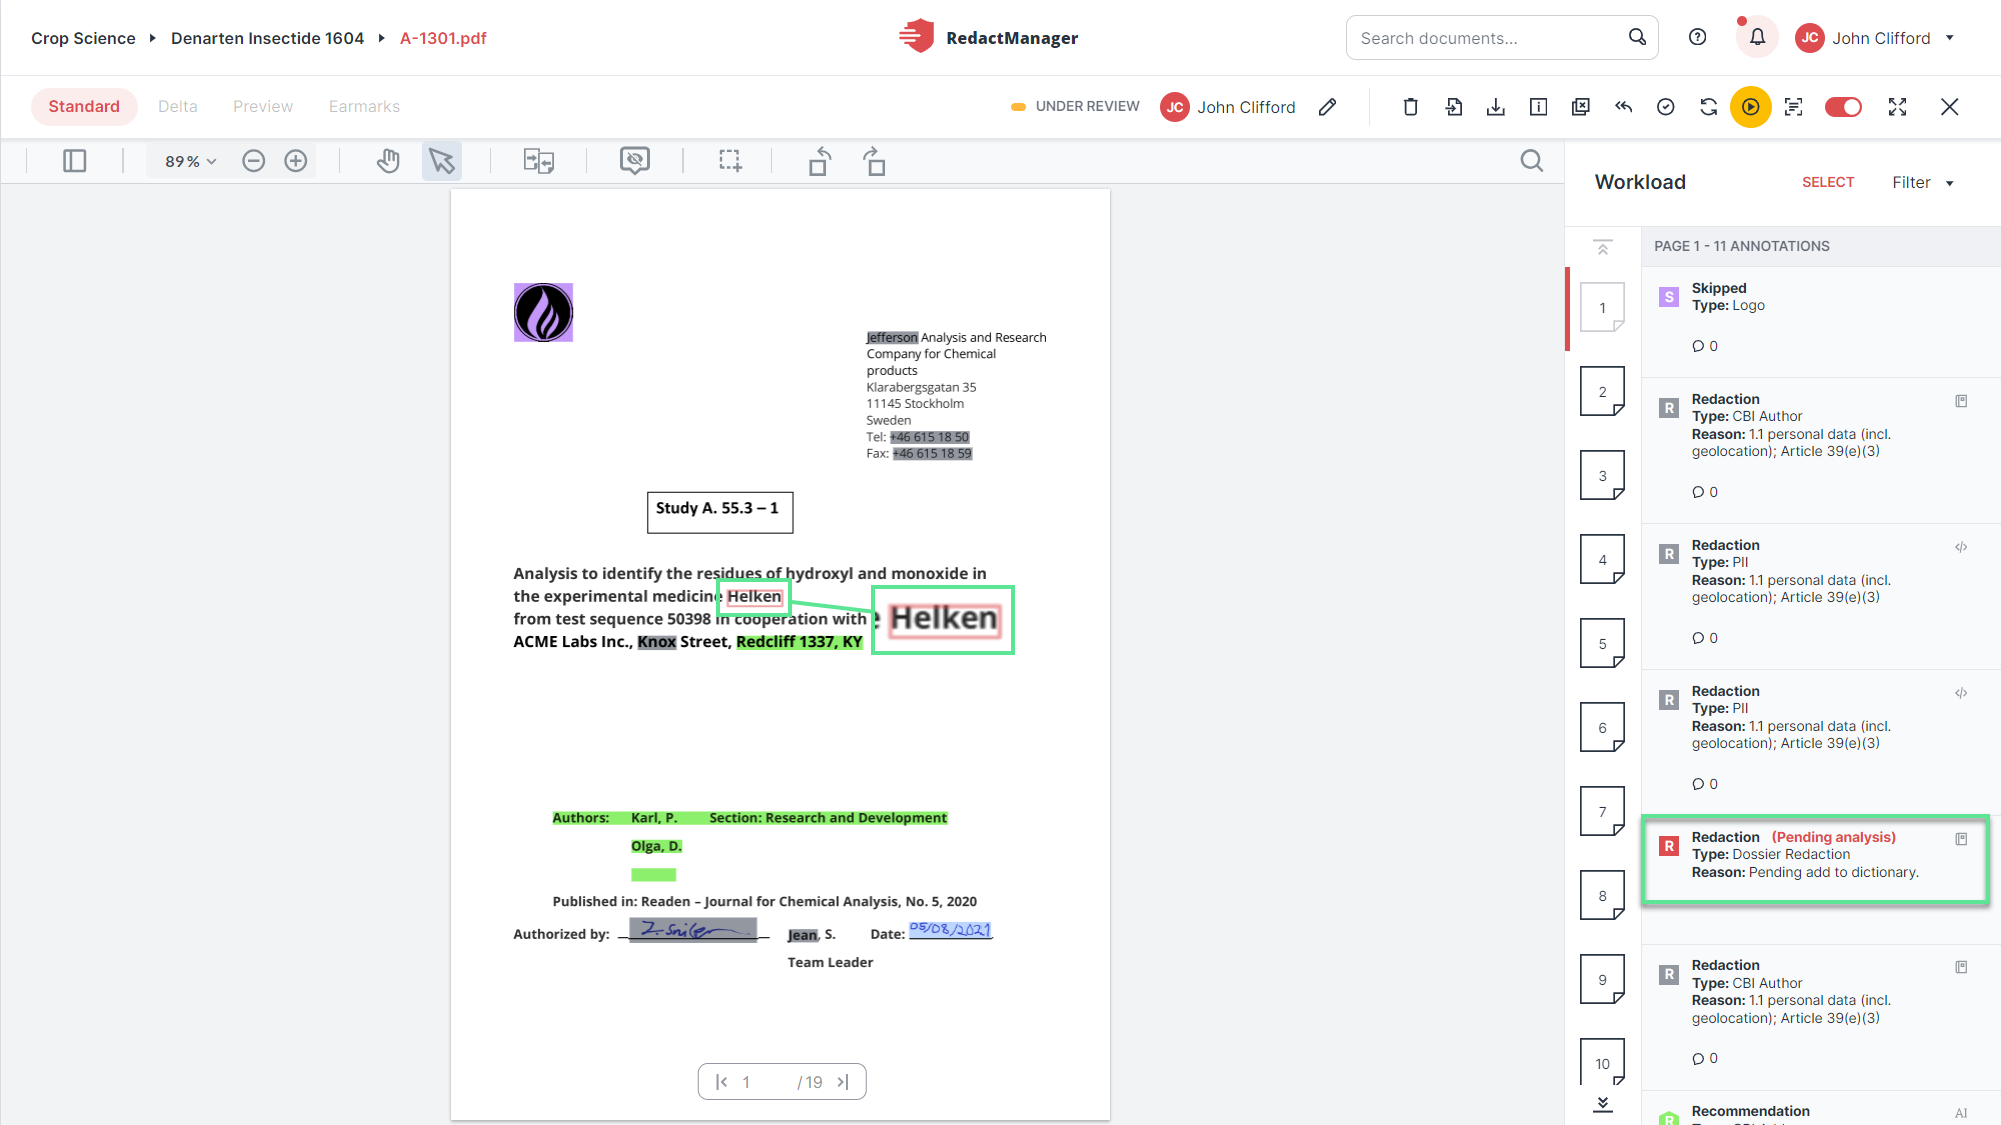The width and height of the screenshot is (2001, 1125).
Task: Click the pencil edit assignee icon
Action: [x=1327, y=107]
